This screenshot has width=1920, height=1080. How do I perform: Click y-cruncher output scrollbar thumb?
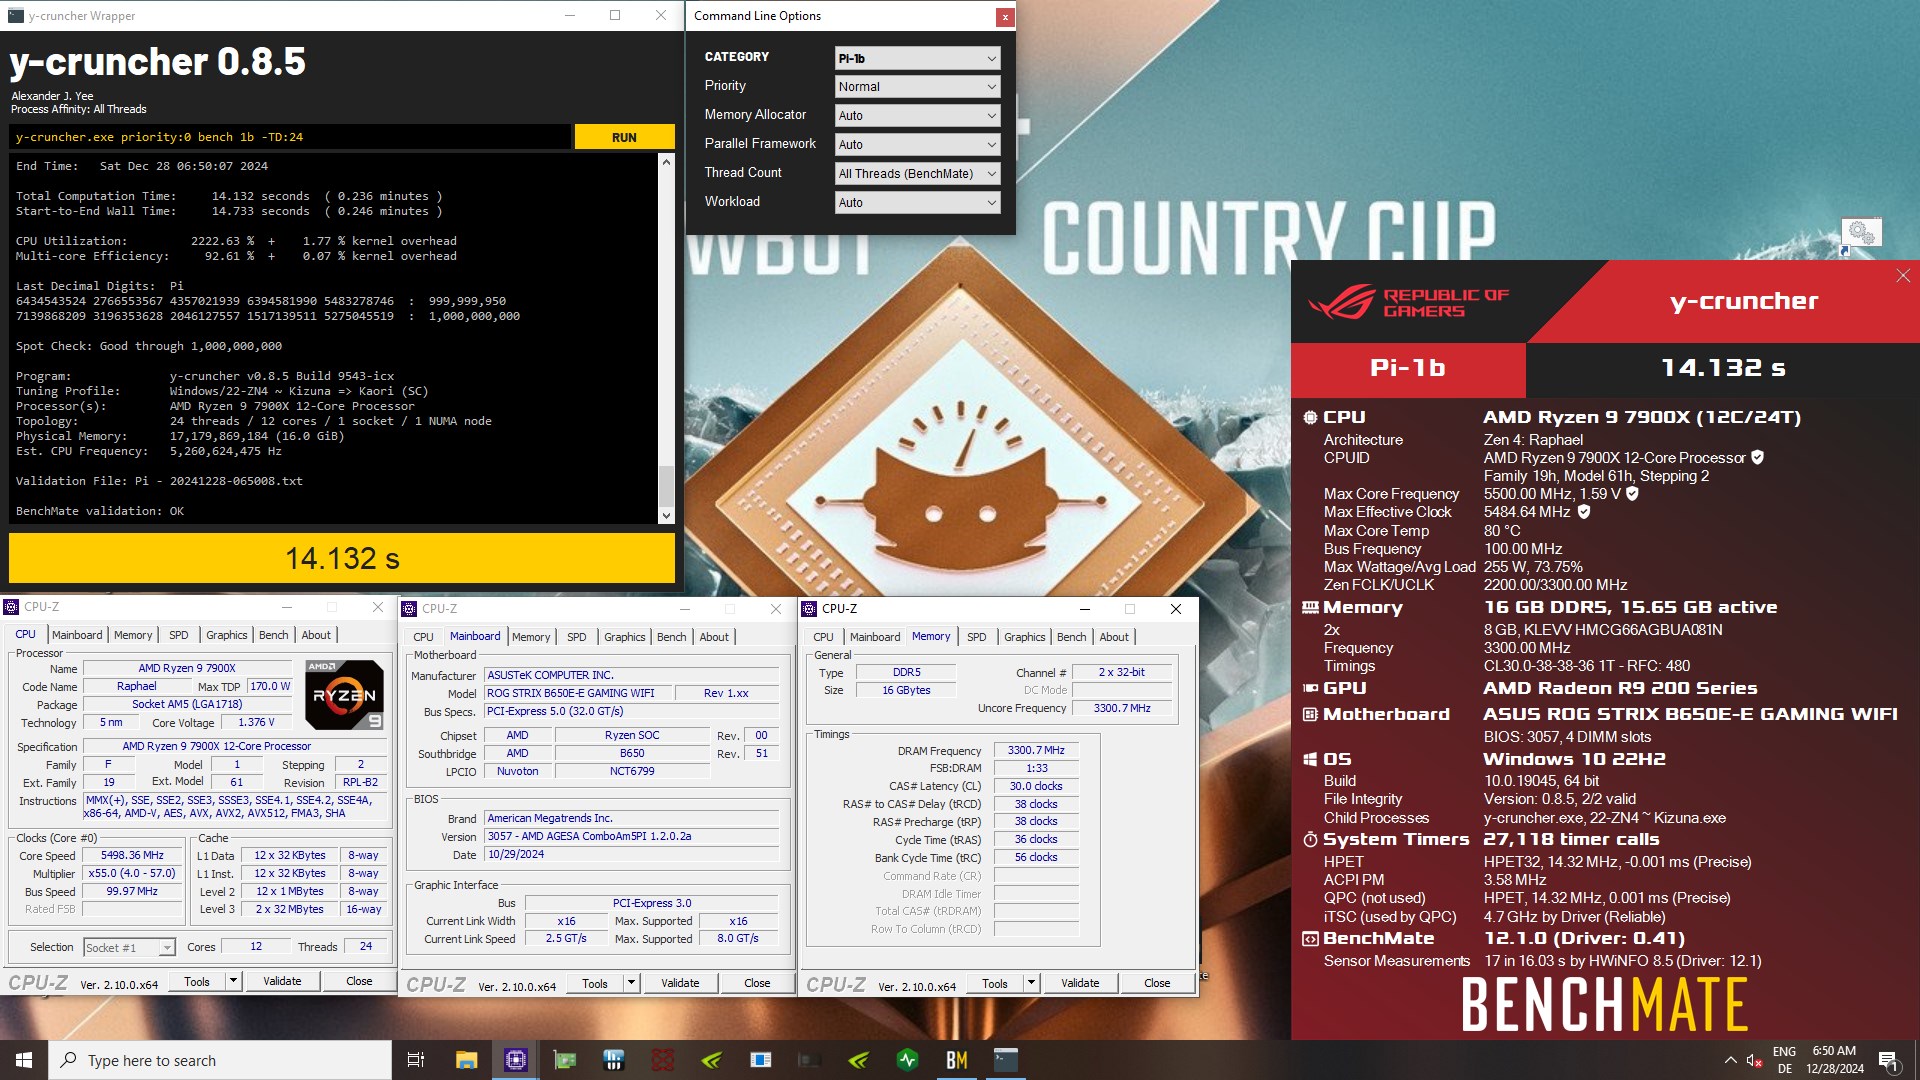pos(667,487)
